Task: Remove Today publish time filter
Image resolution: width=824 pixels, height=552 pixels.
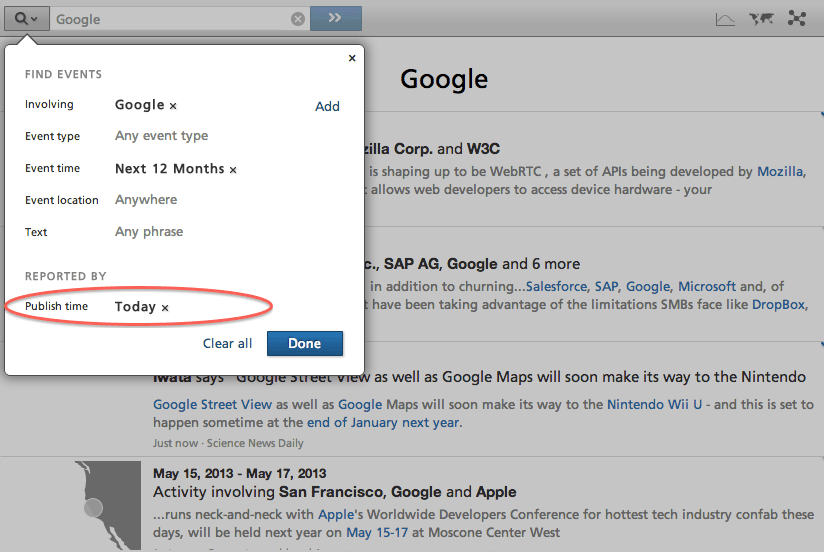Action: coord(165,308)
